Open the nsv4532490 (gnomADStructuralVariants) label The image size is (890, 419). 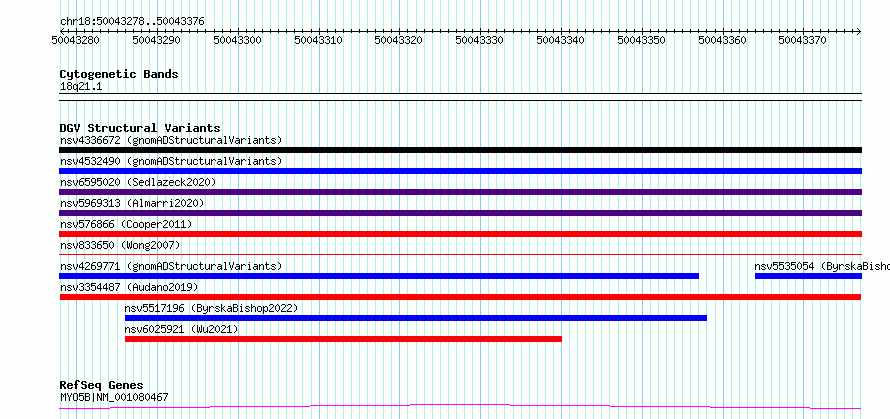click(x=171, y=161)
